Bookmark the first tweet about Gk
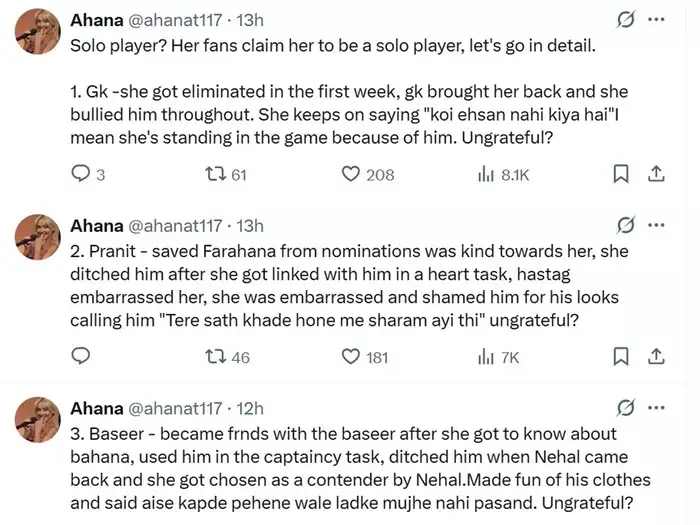 pos(621,174)
